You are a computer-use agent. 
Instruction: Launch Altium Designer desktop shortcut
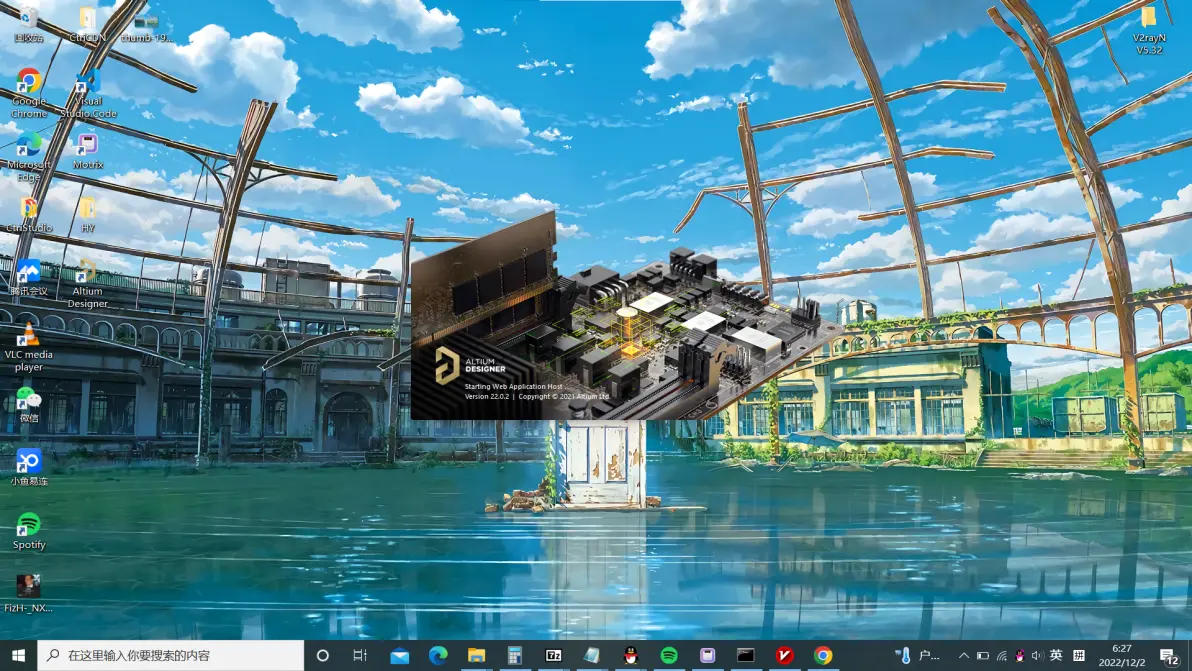tap(87, 283)
